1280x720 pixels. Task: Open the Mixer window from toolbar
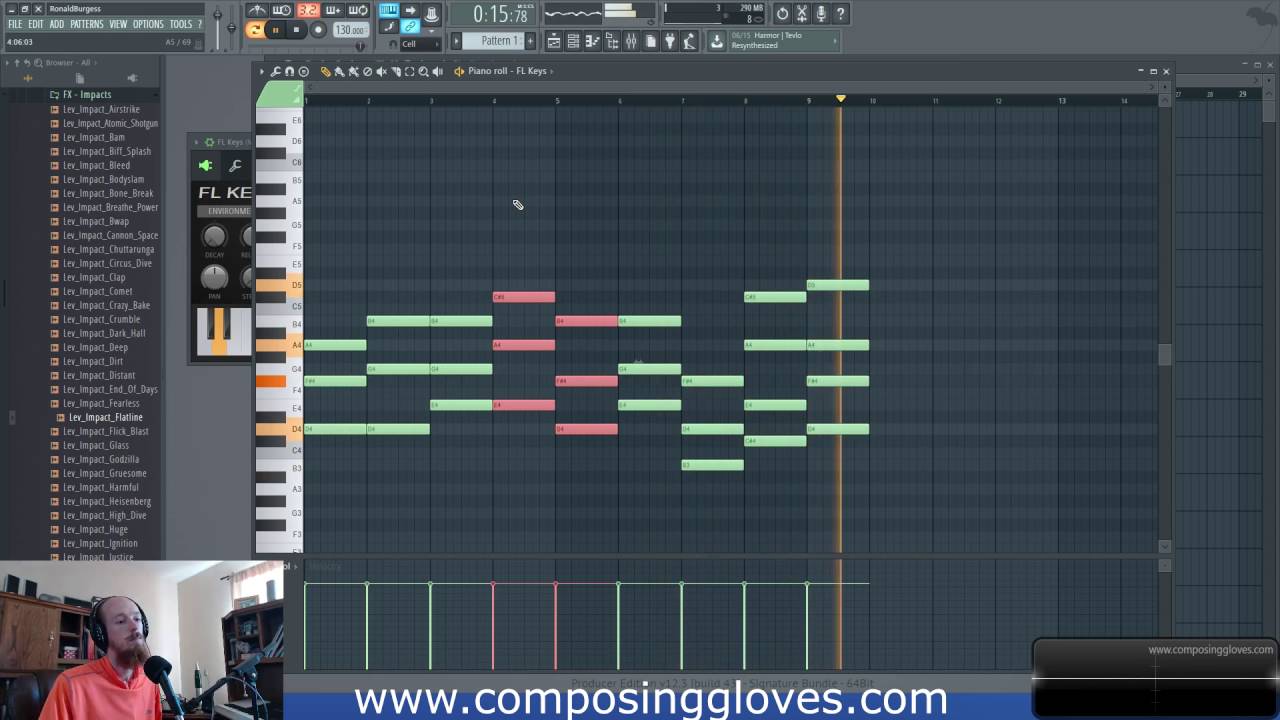point(631,41)
